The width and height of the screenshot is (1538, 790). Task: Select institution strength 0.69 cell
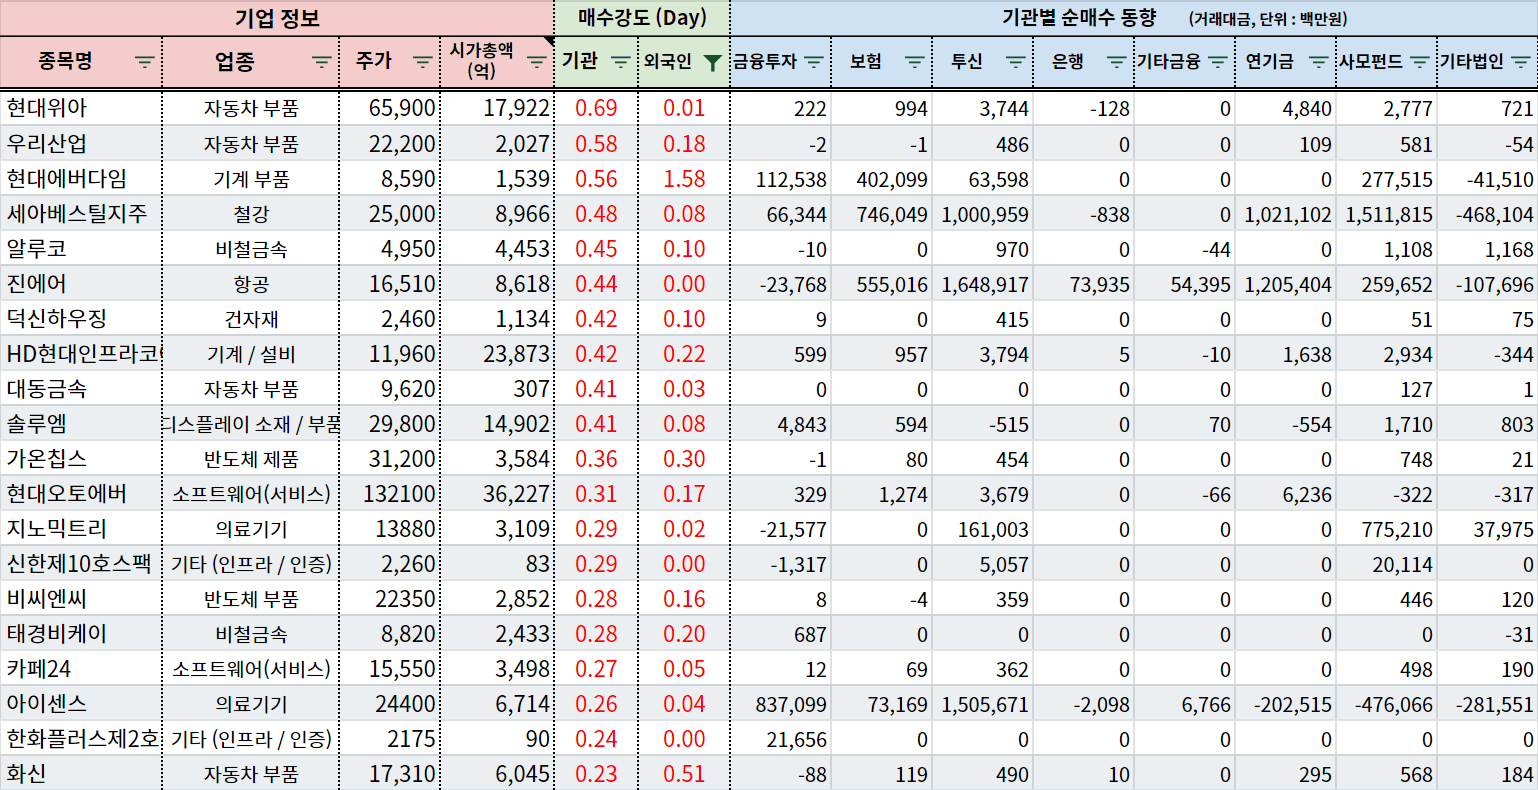[596, 108]
